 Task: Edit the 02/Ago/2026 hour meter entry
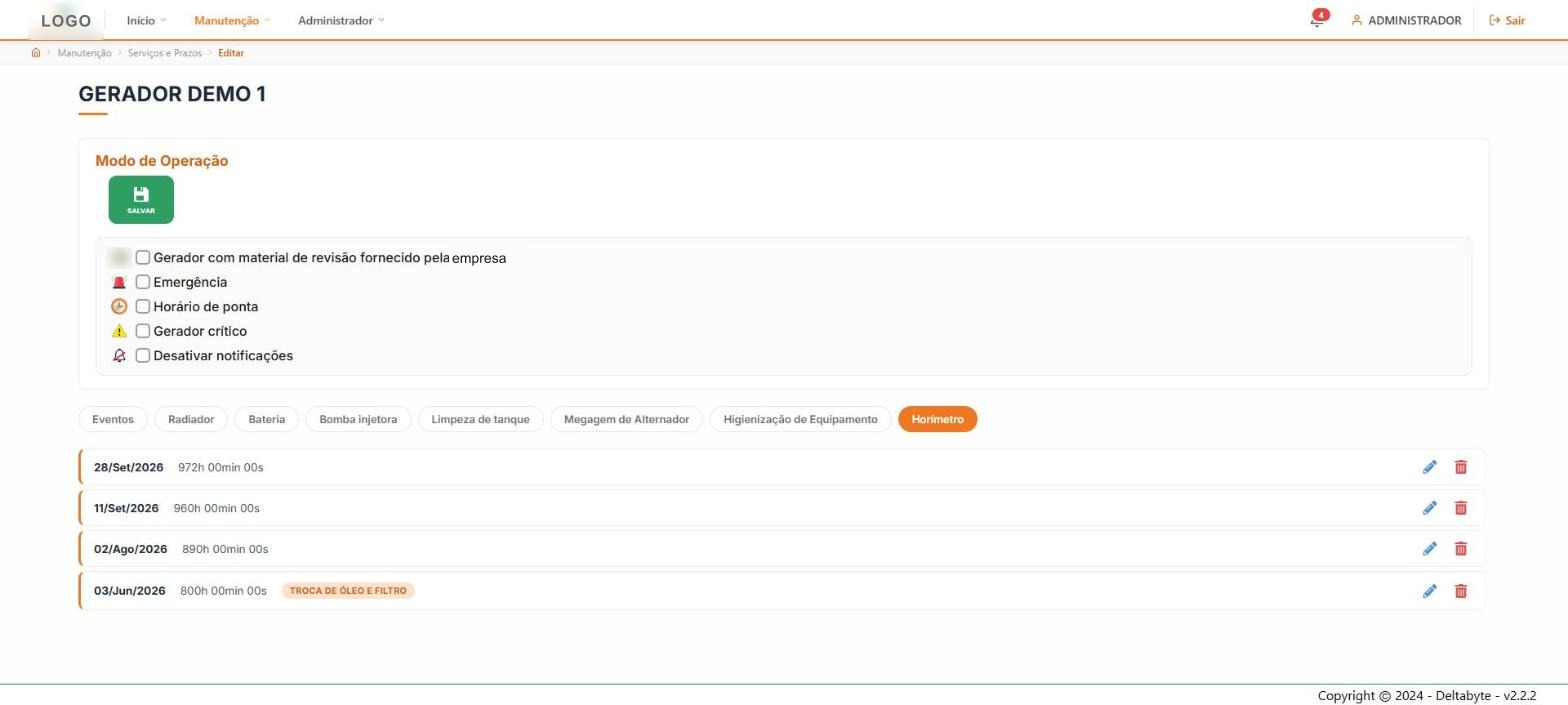pyautogui.click(x=1430, y=549)
